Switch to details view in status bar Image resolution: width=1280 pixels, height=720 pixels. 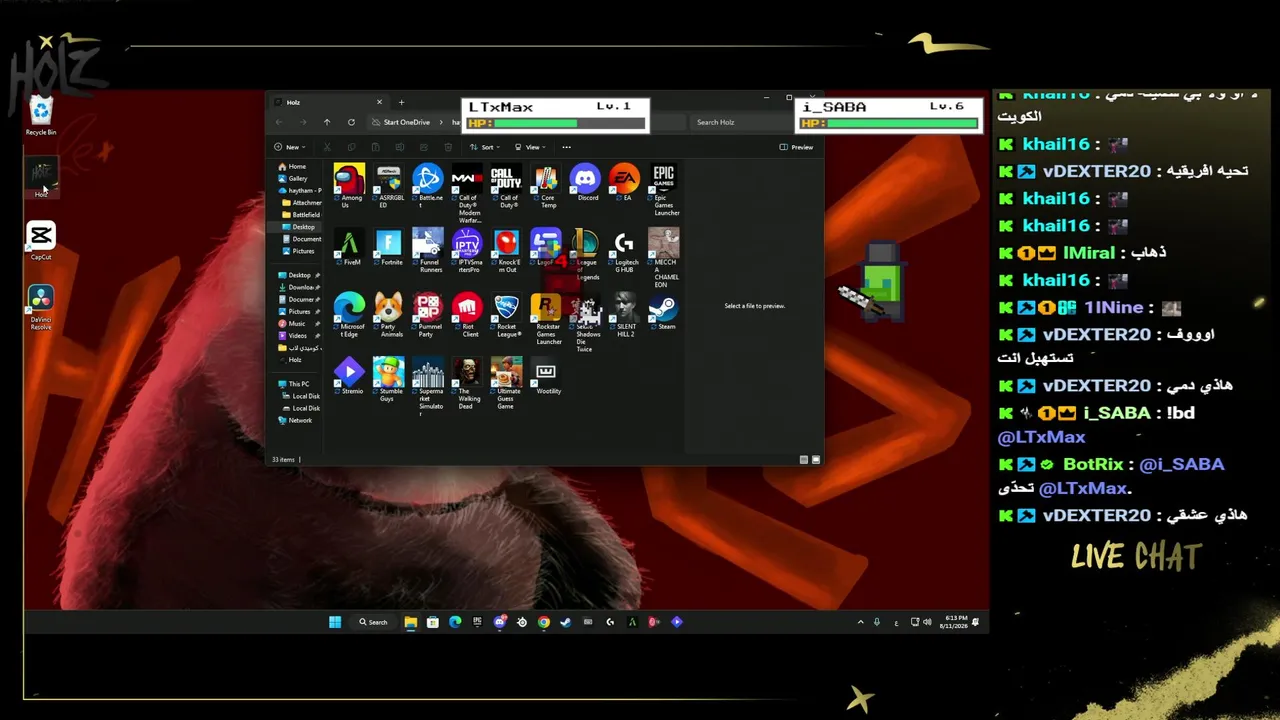(x=804, y=460)
